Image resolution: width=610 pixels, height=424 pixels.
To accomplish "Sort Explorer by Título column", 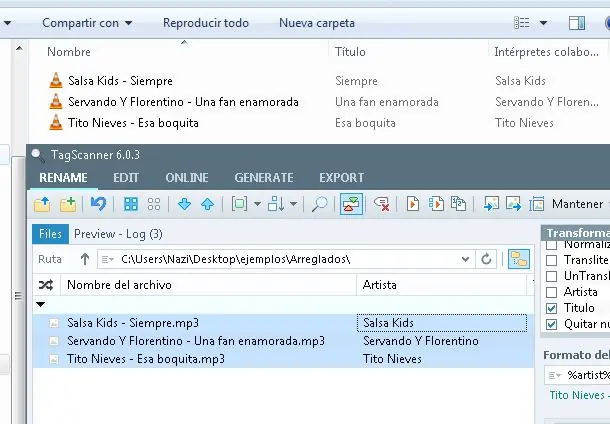I will [x=351, y=52].
